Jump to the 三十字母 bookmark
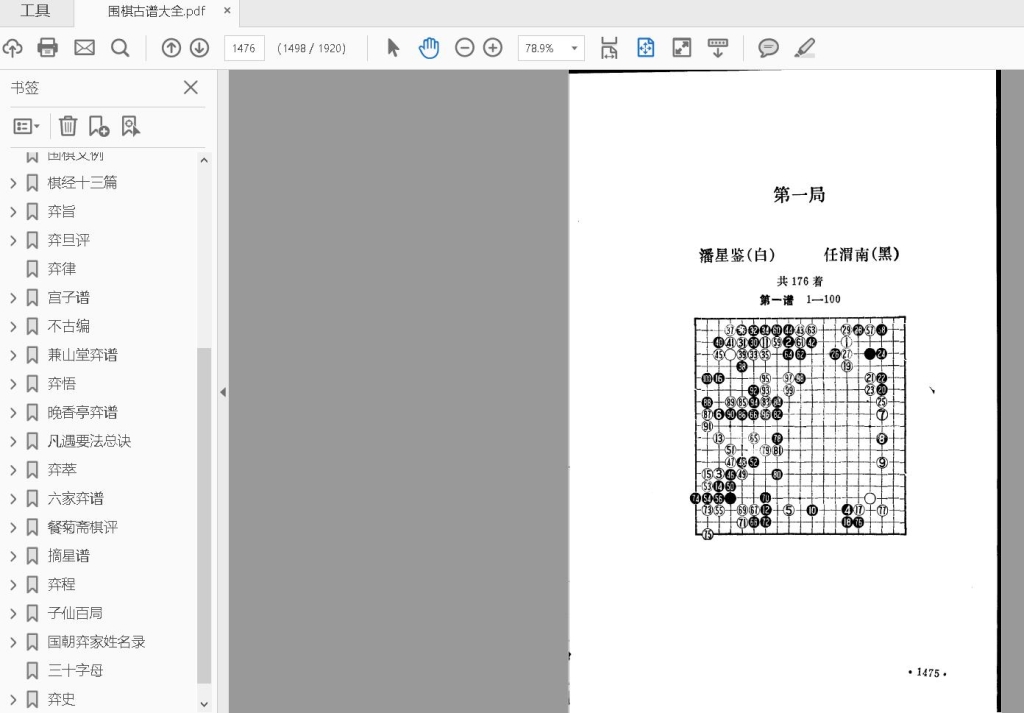This screenshot has height=713, width=1024. 75,670
